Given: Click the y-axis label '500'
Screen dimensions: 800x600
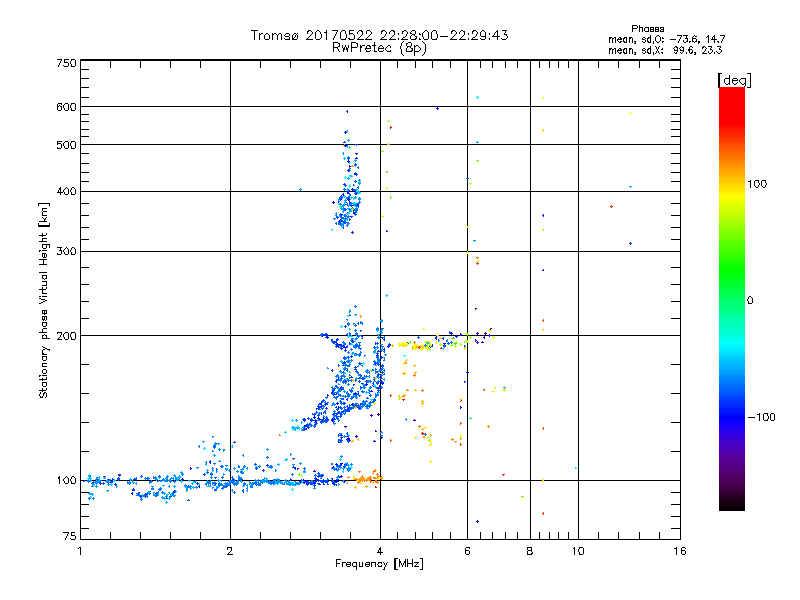Looking at the screenshot, I should coord(66,145).
